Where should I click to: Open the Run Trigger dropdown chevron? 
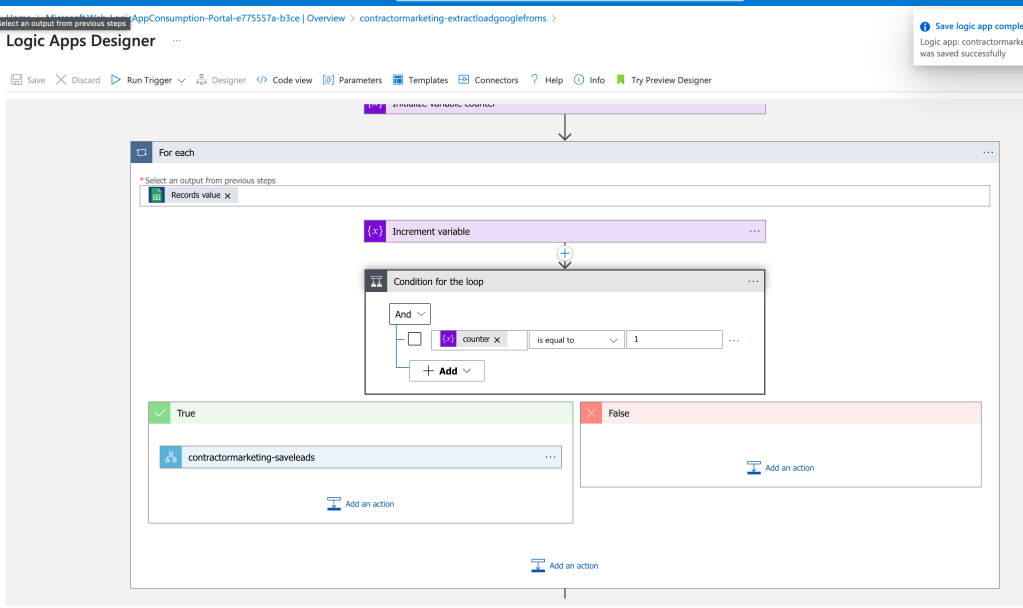tap(181, 80)
